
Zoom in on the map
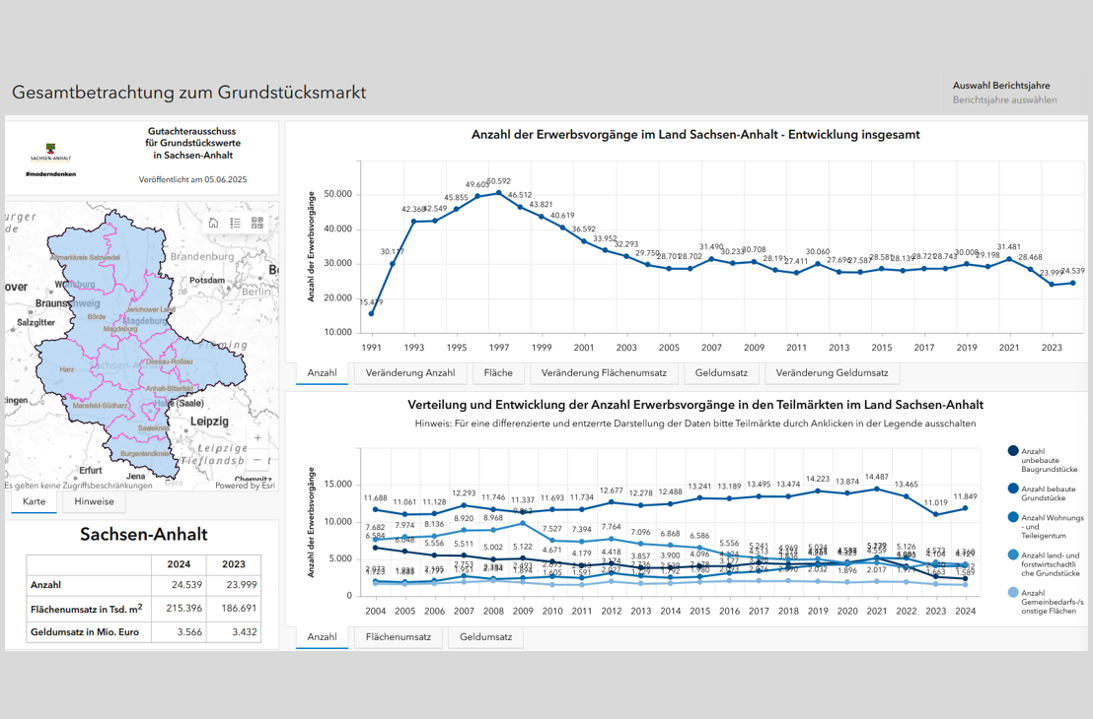(258, 438)
